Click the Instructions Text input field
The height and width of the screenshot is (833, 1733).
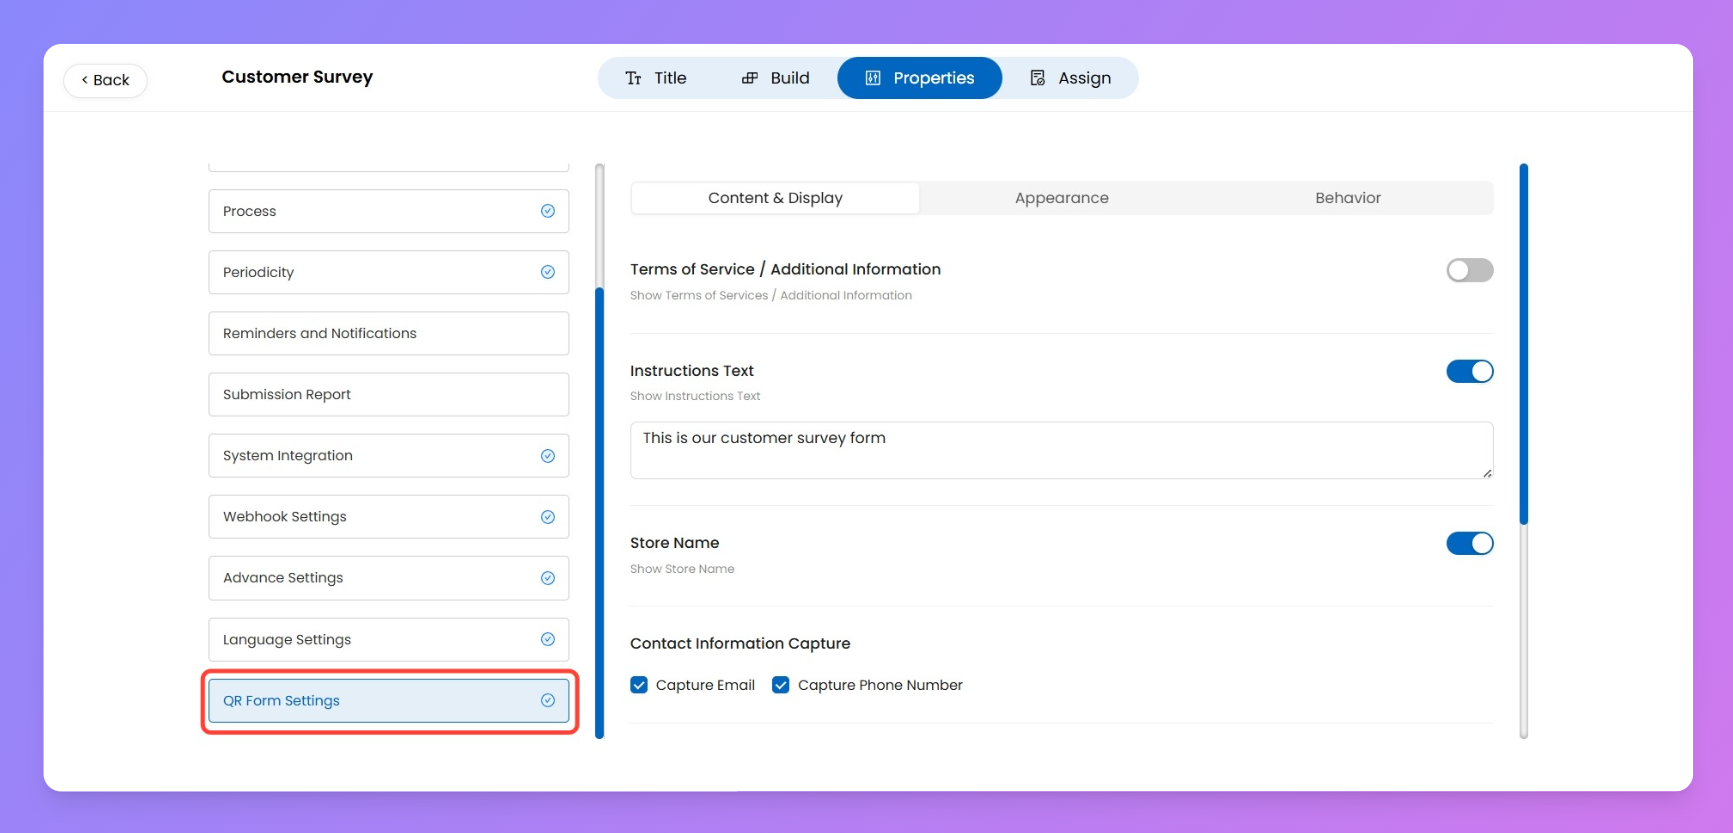(1060, 450)
